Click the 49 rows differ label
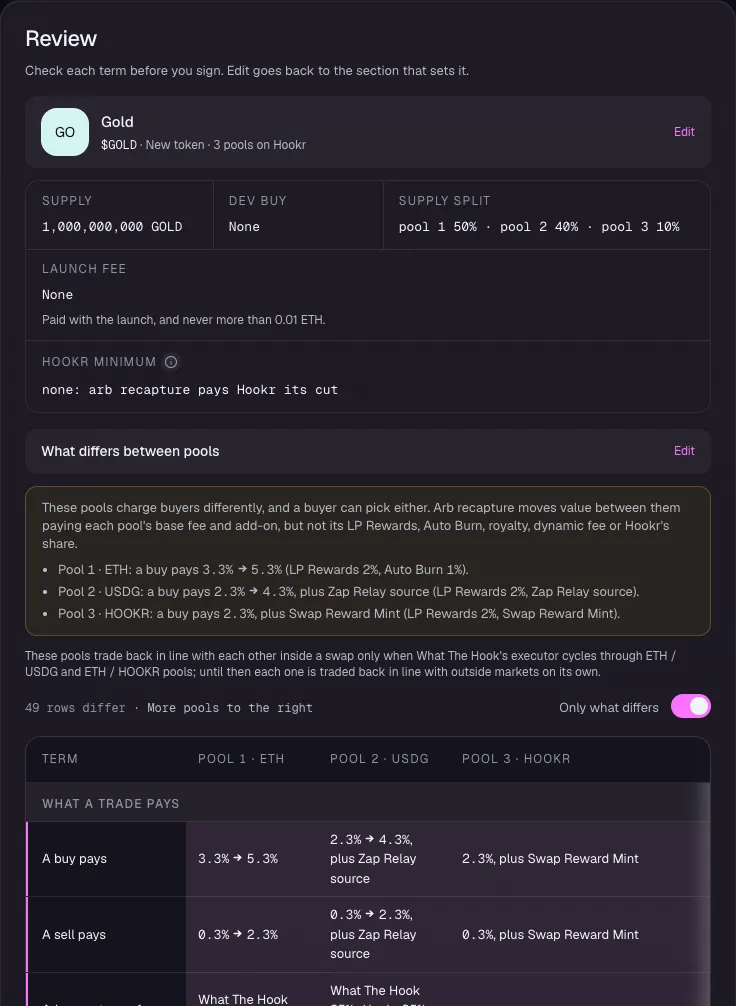Image resolution: width=736 pixels, height=1006 pixels. pos(75,708)
